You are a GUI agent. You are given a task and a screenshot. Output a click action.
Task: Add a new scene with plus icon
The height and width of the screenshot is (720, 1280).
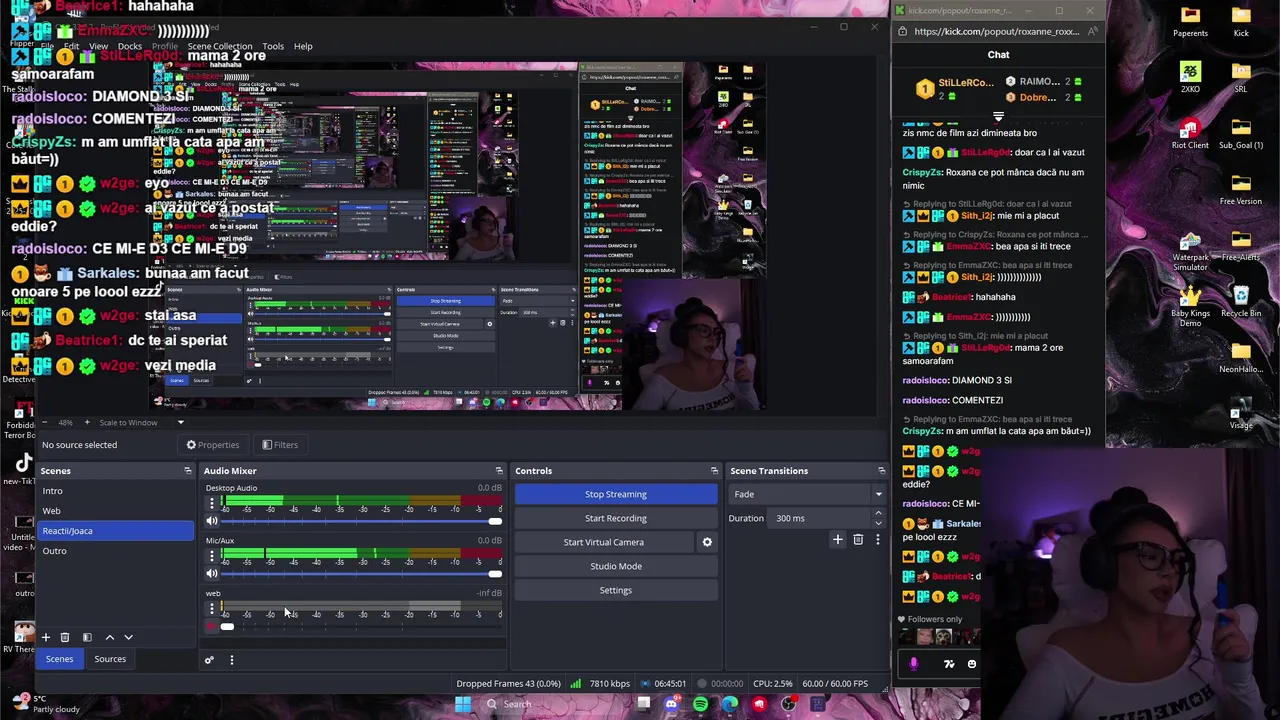tap(45, 637)
